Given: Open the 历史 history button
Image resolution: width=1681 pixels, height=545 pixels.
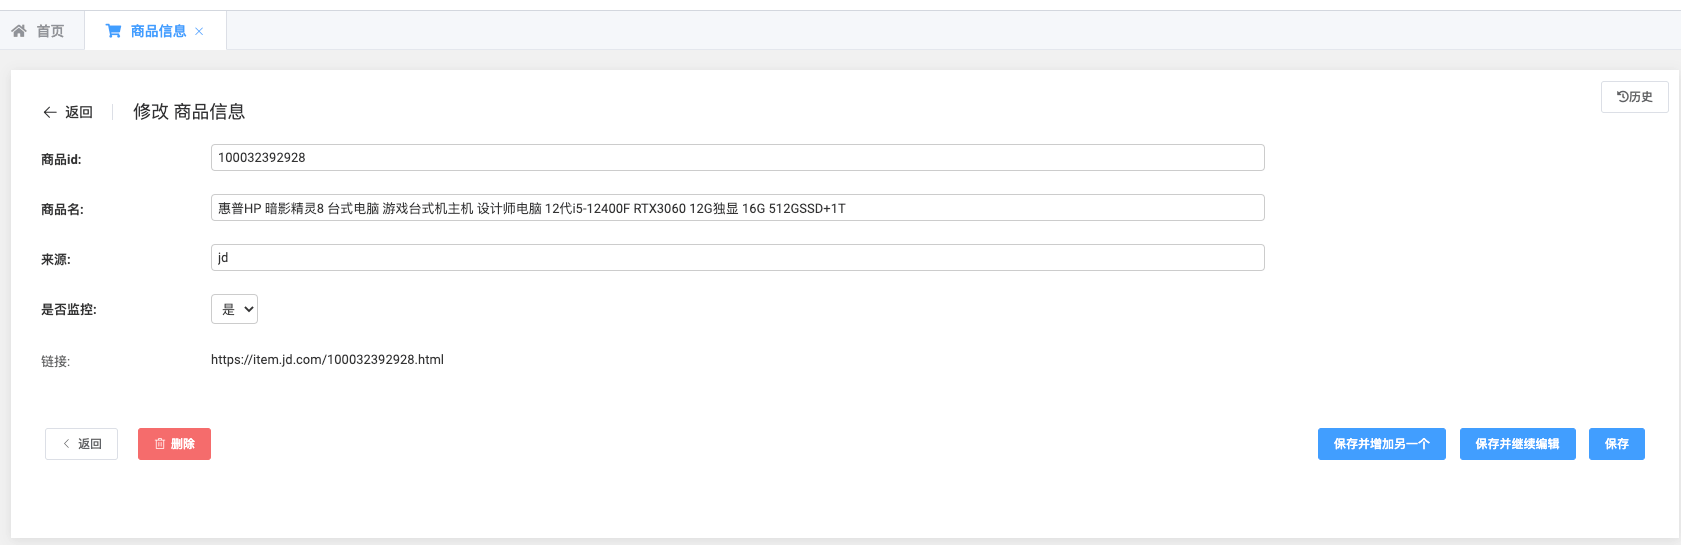Looking at the screenshot, I should tap(1634, 97).
